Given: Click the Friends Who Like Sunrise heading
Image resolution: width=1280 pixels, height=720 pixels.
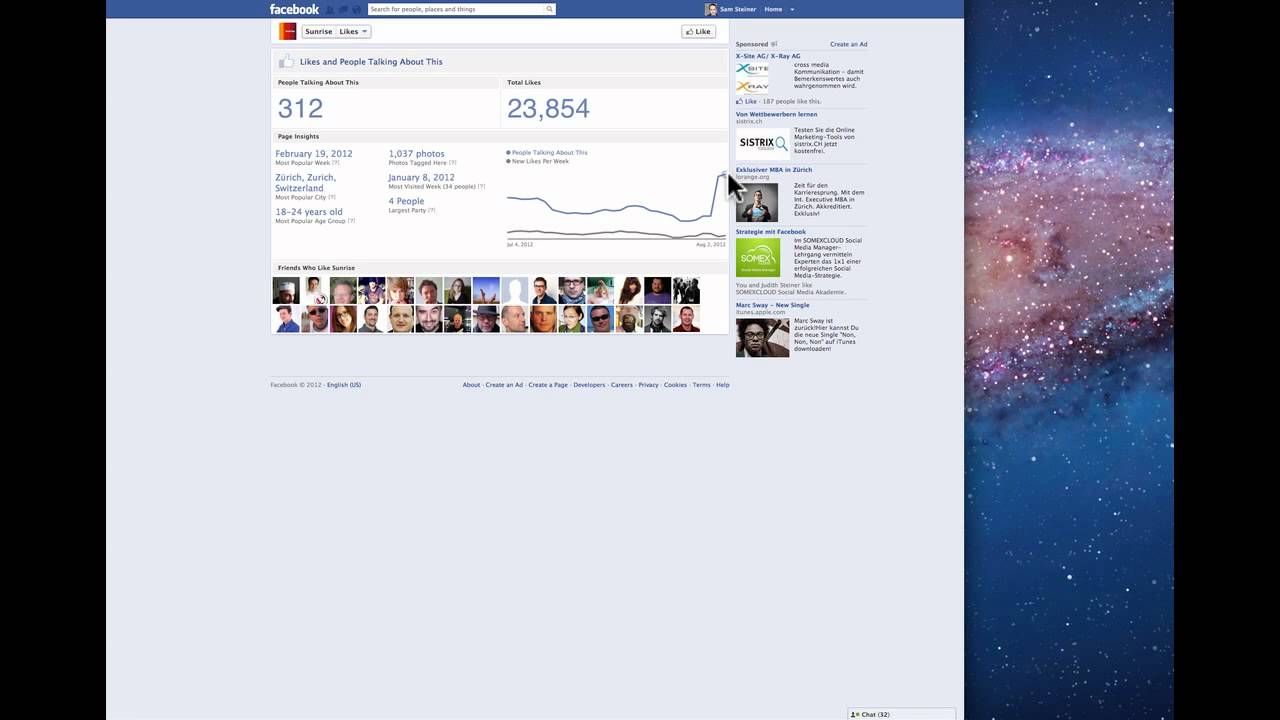Looking at the screenshot, I should point(316,268).
